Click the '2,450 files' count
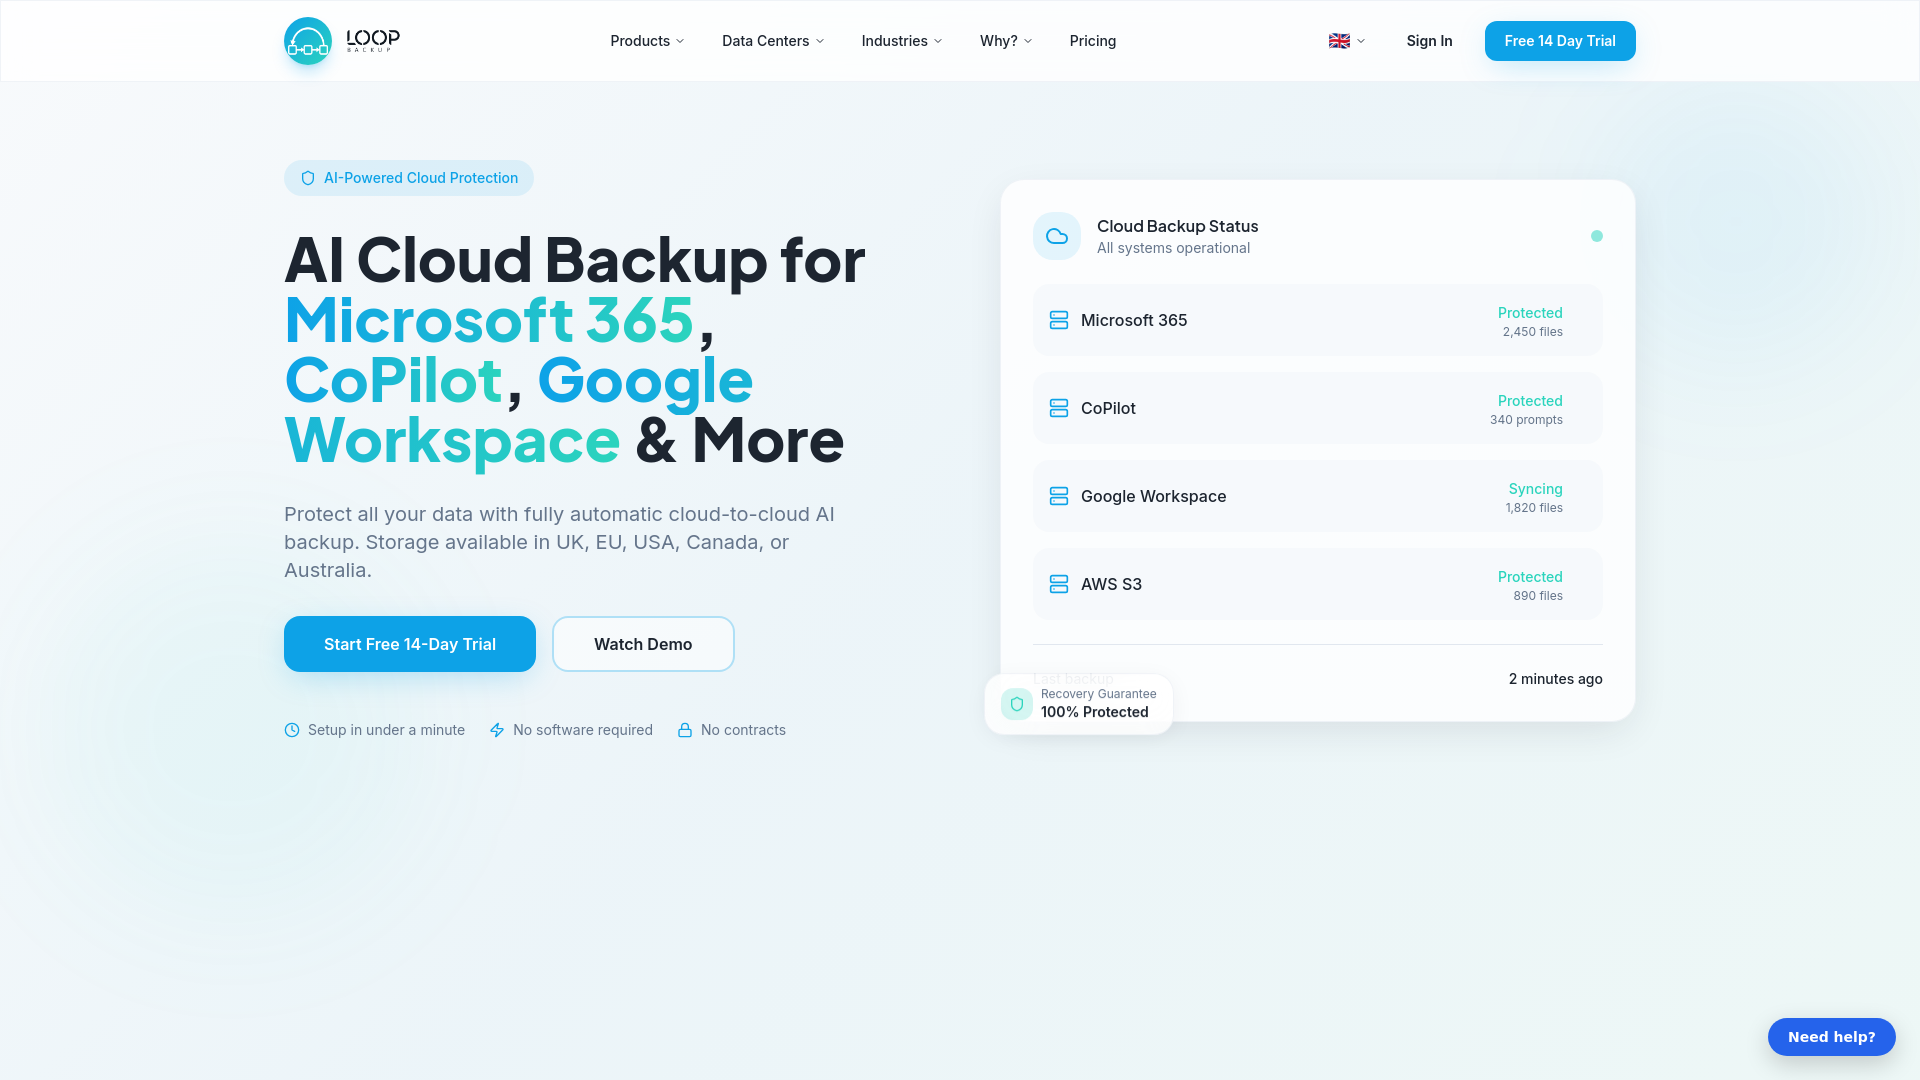 click(x=1532, y=332)
